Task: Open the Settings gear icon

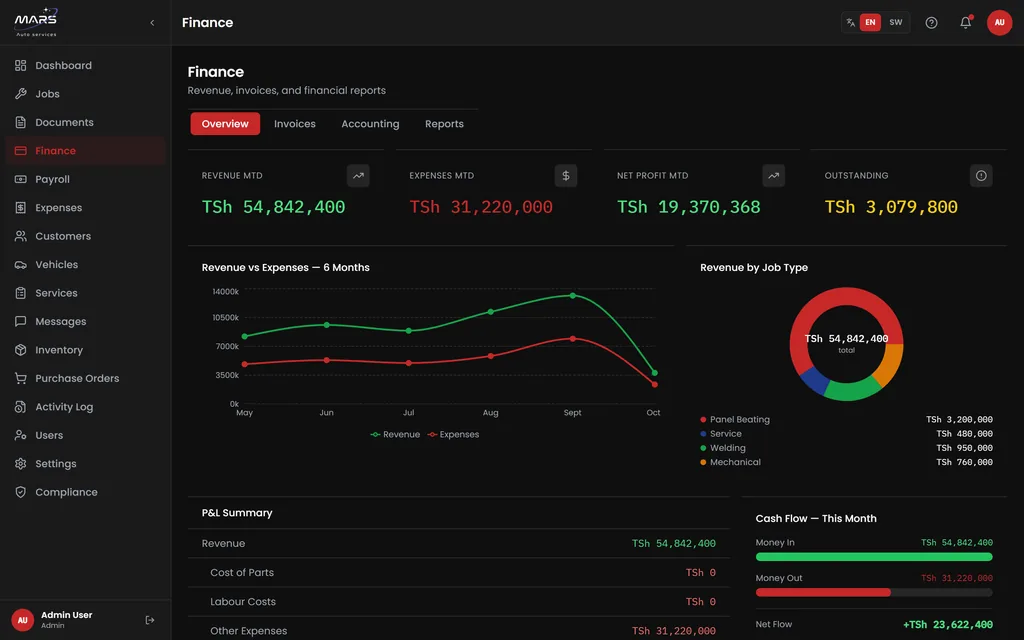Action: pos(21,464)
